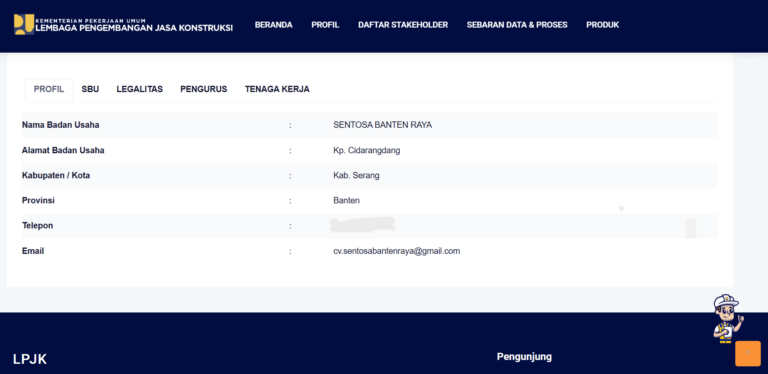Screen dimensions: 768x374
Task: Open SEBARAN DATA & PROSES menu
Action: 517,25
